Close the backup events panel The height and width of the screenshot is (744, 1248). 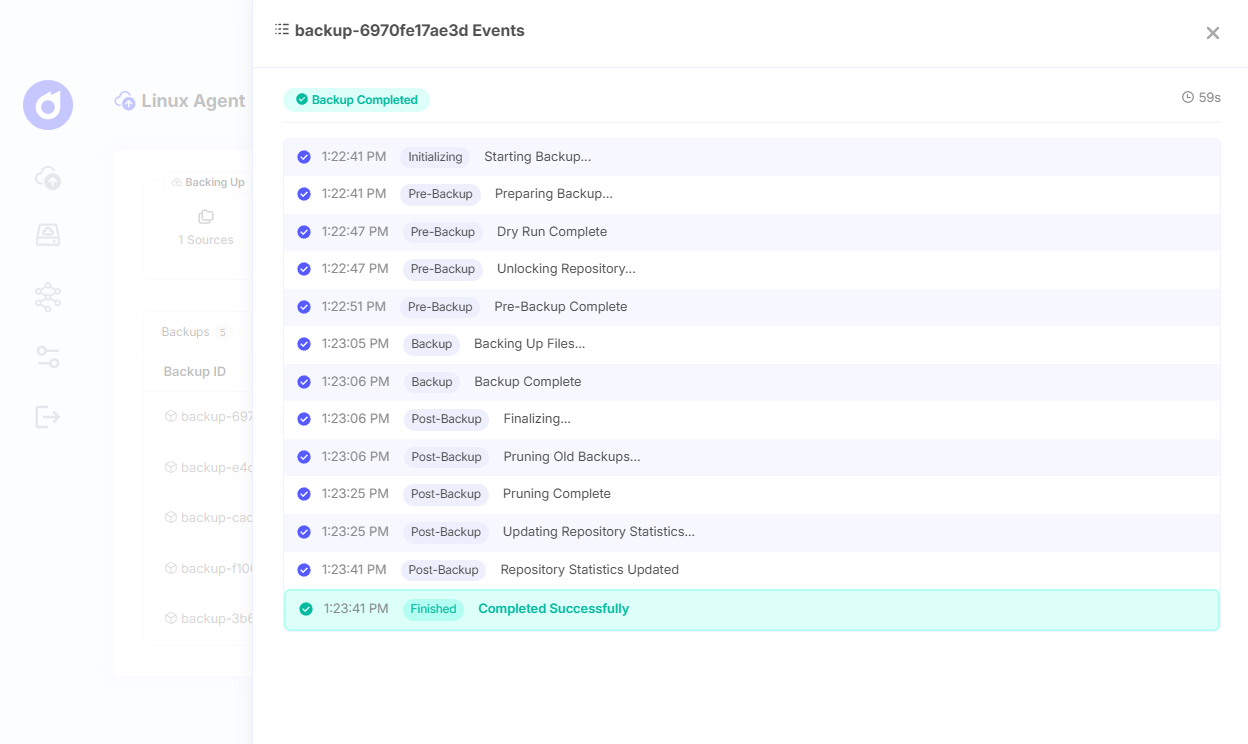click(1212, 33)
